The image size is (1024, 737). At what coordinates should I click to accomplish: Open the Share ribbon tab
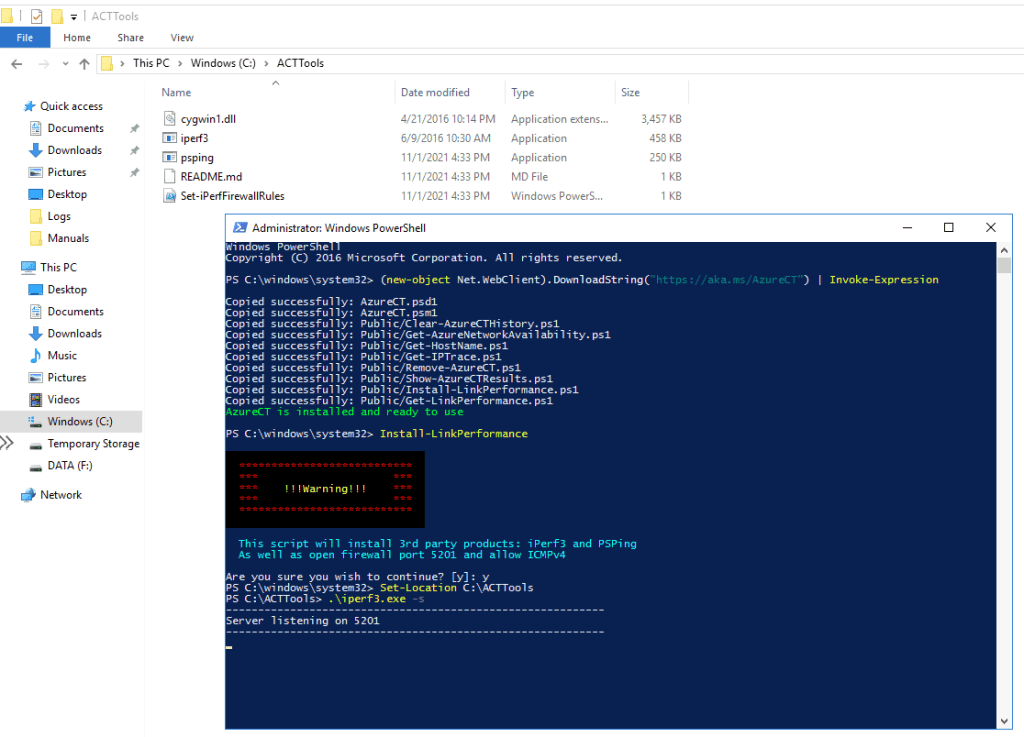click(131, 38)
